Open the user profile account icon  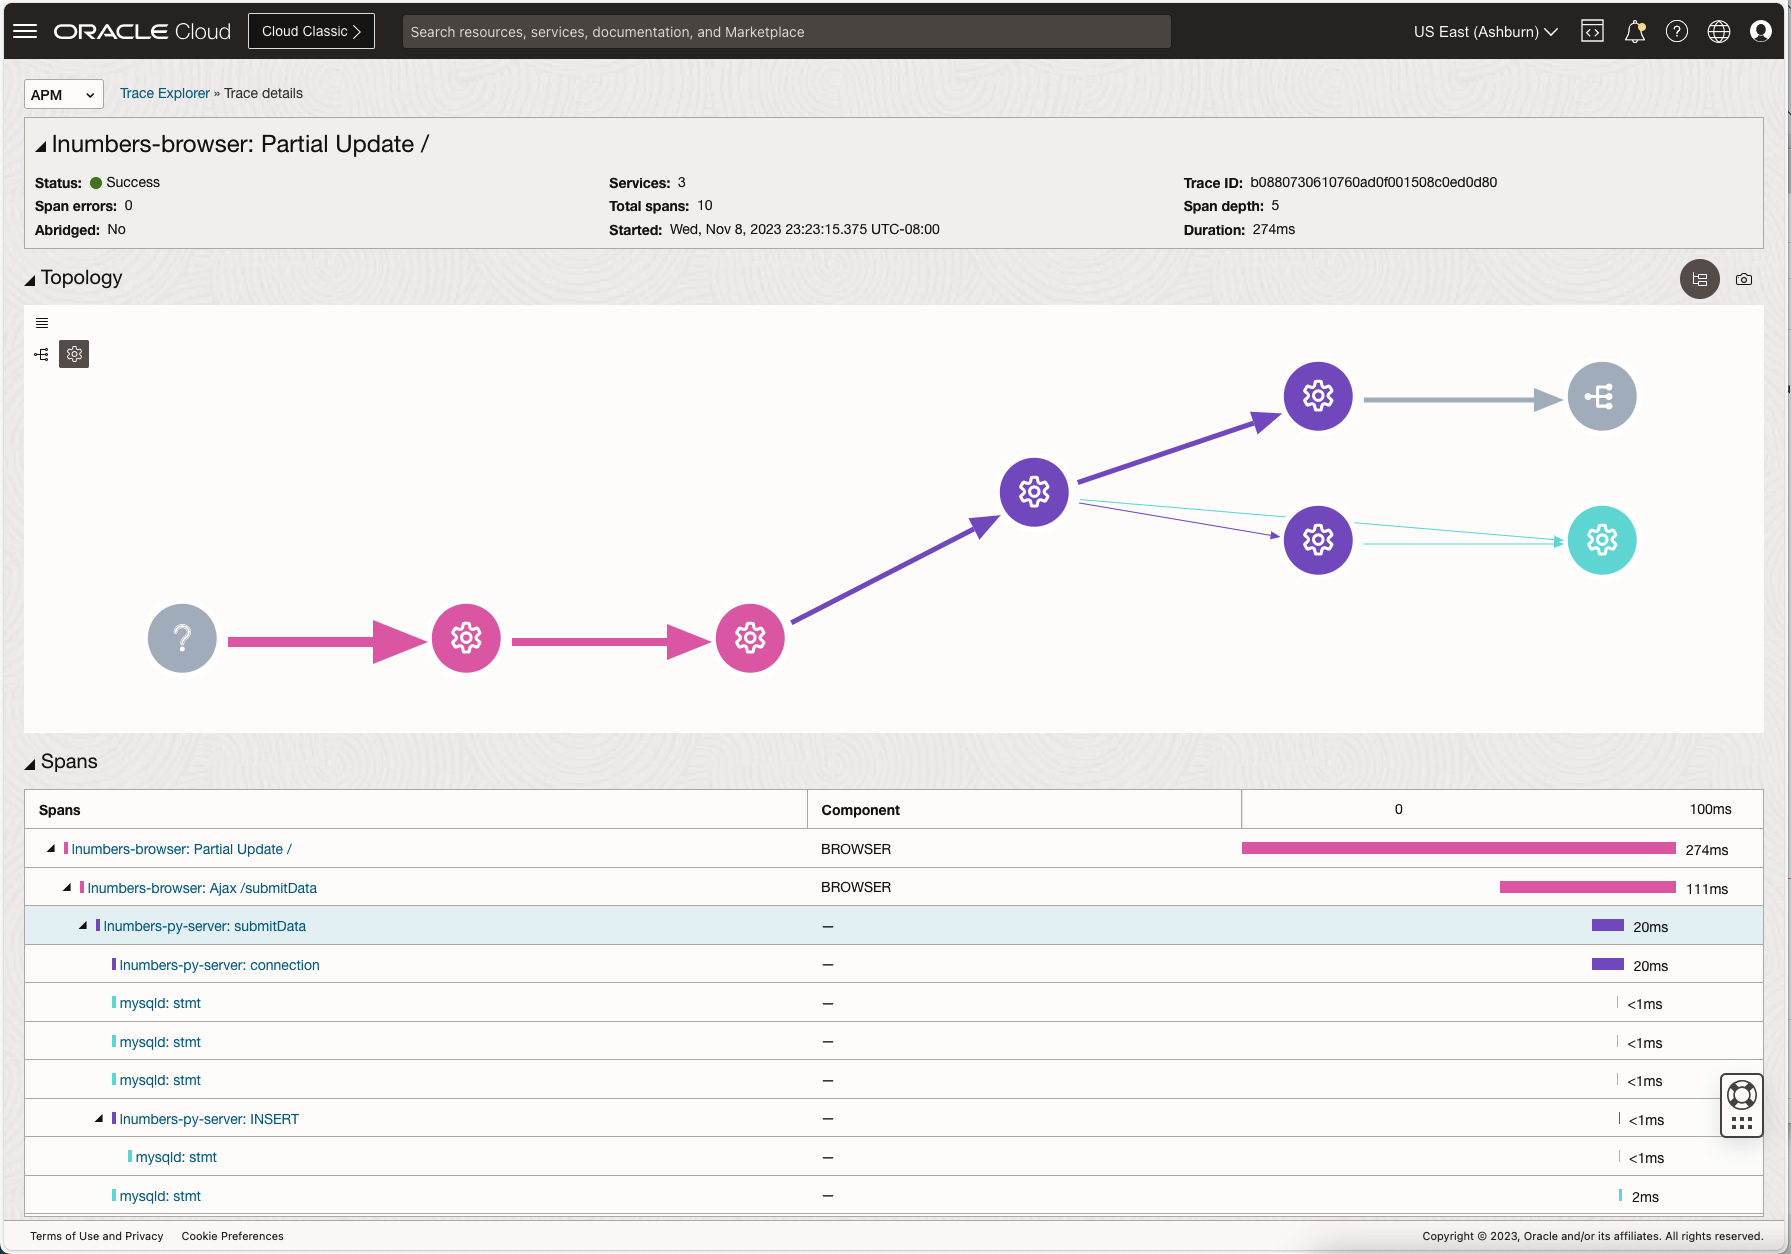point(1759,31)
